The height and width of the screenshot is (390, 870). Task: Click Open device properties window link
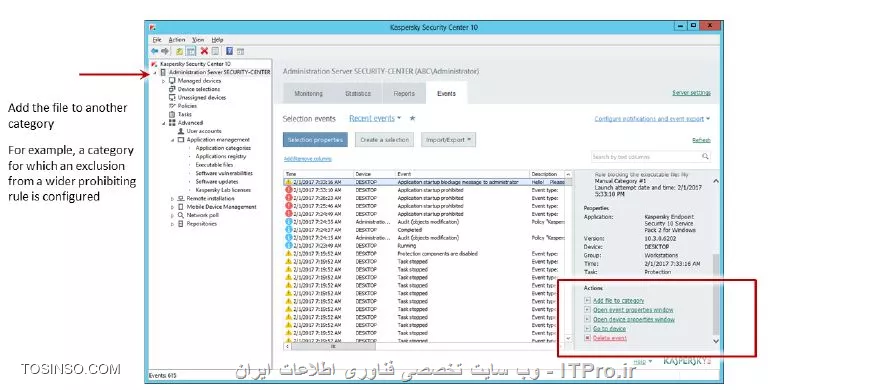[x=634, y=320]
